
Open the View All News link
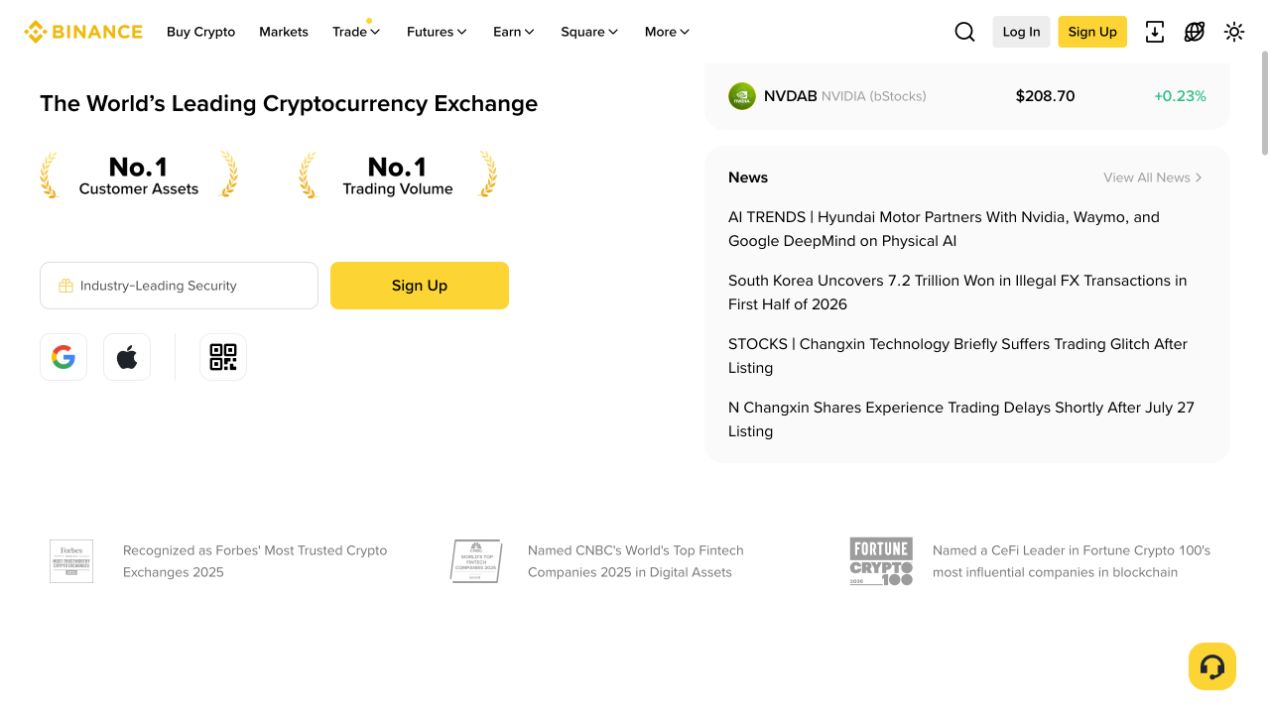[1153, 178]
